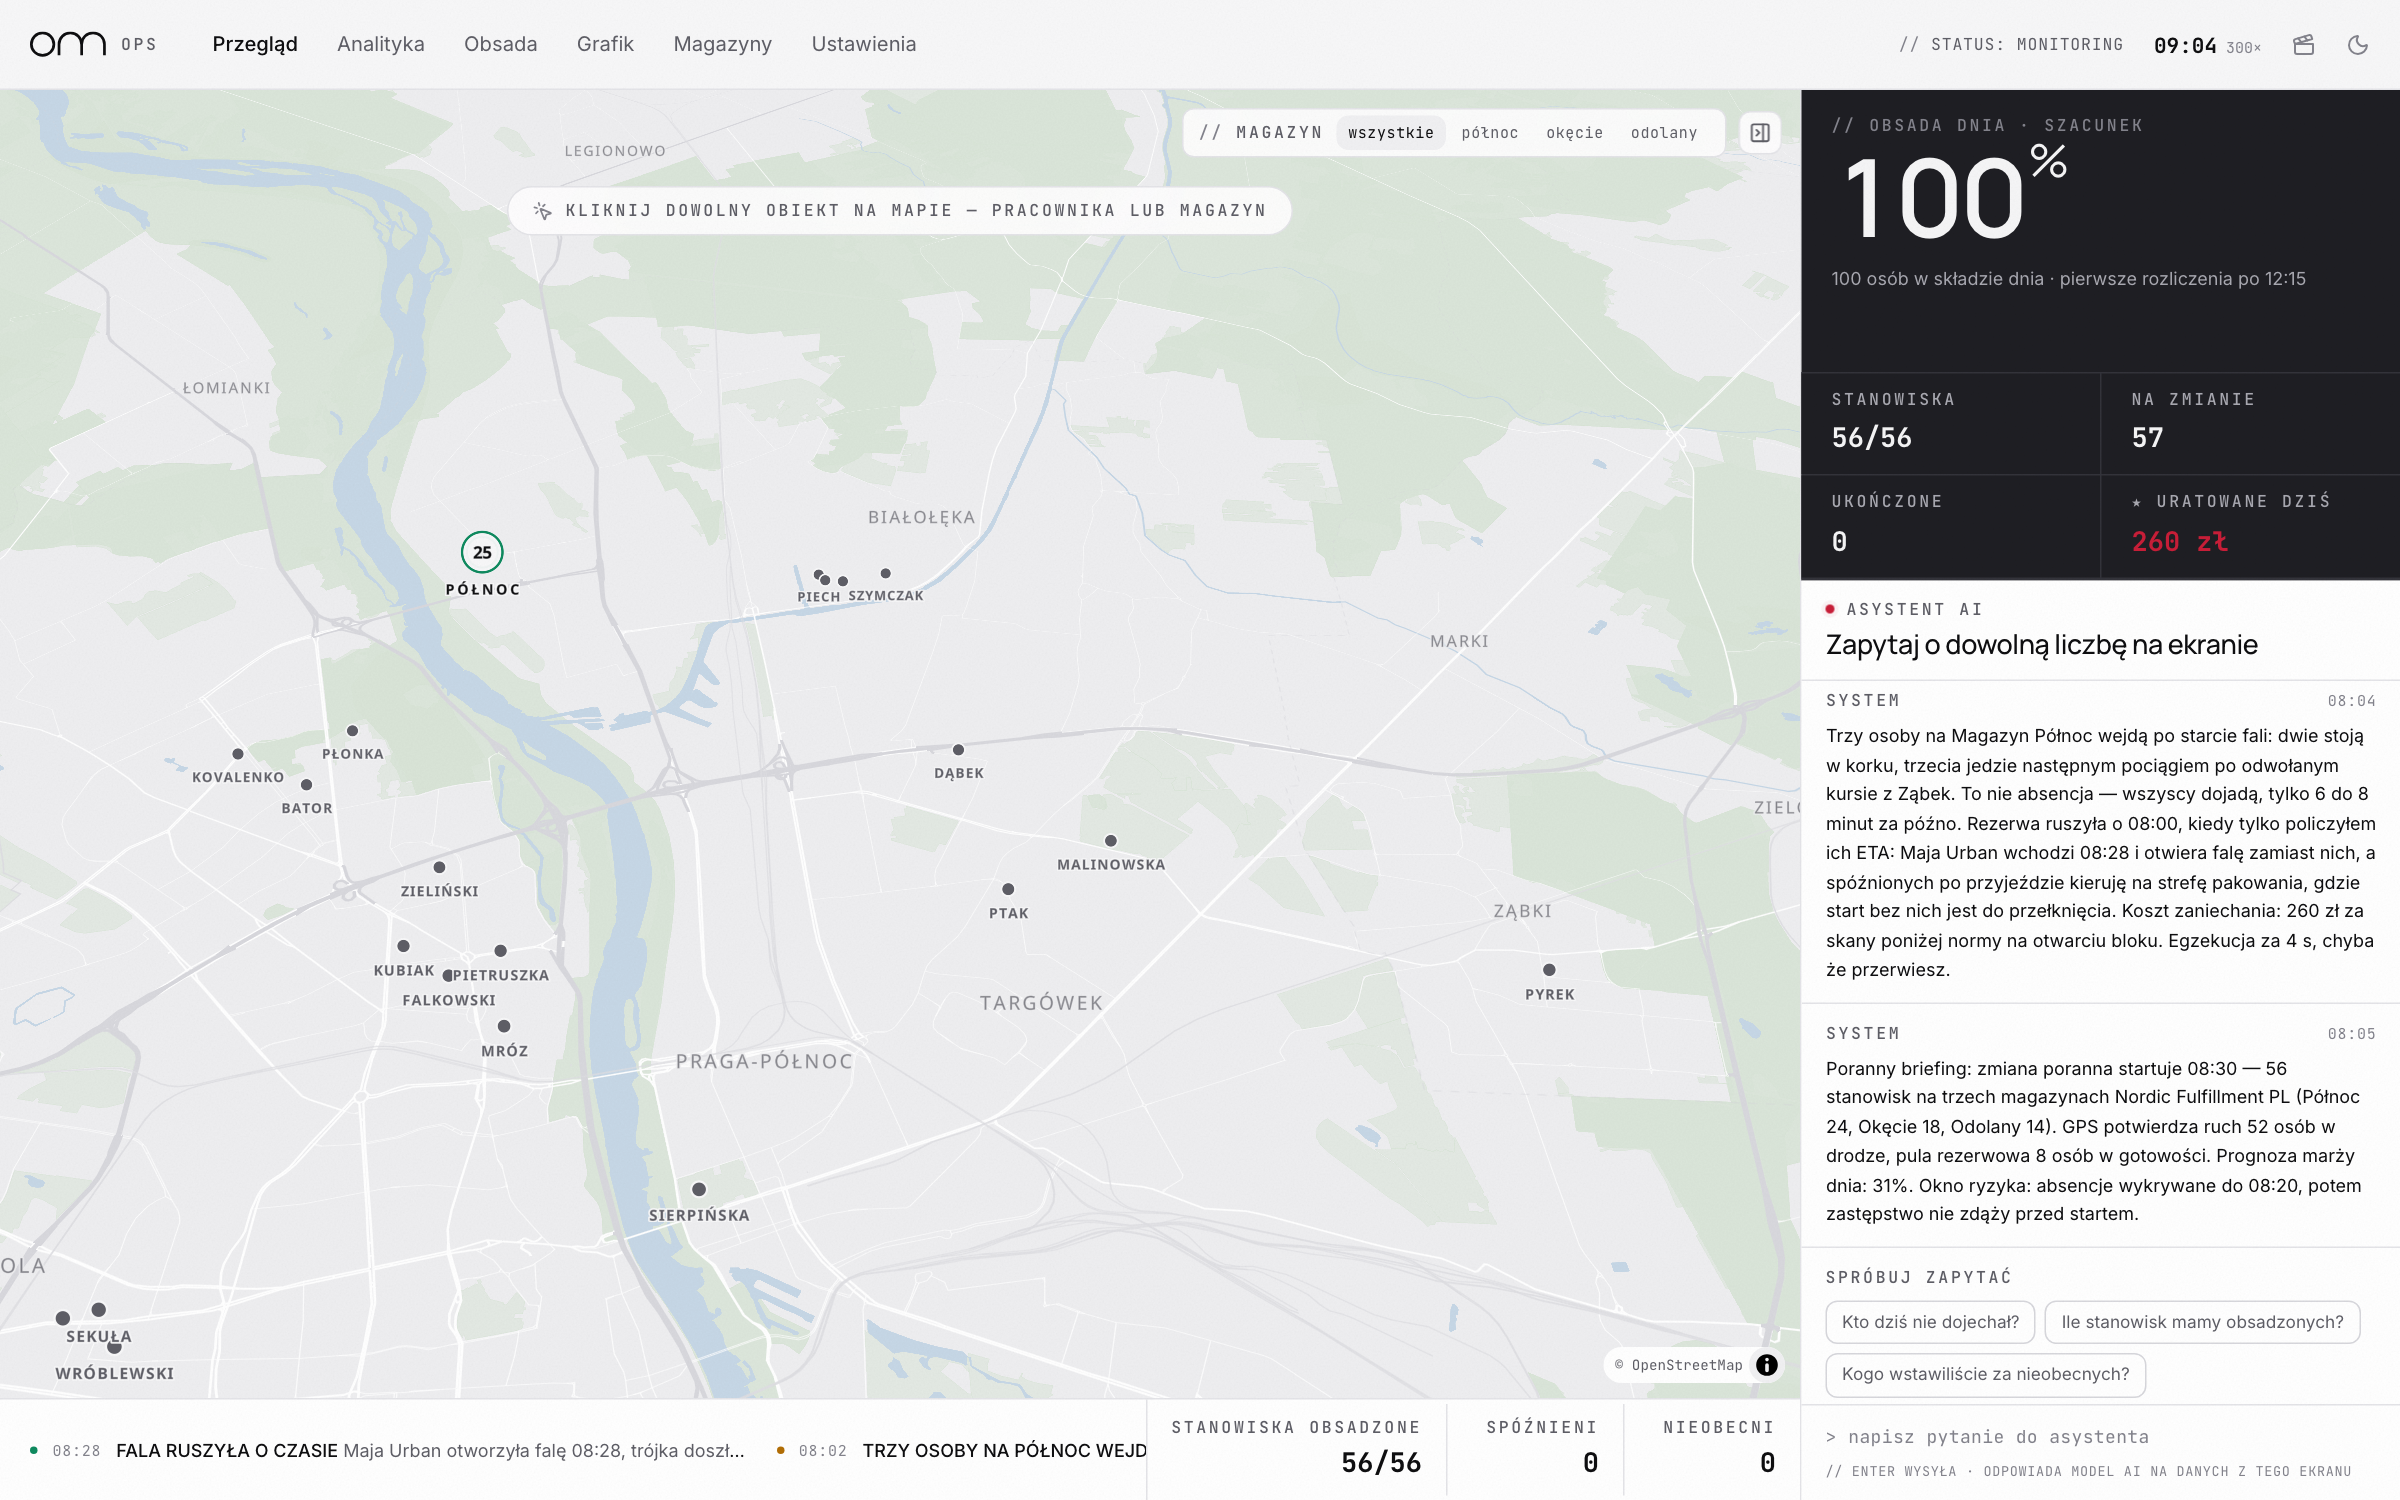The image size is (2400, 1500).
Task: Select worker marker Falkowski on map
Action: point(448,976)
